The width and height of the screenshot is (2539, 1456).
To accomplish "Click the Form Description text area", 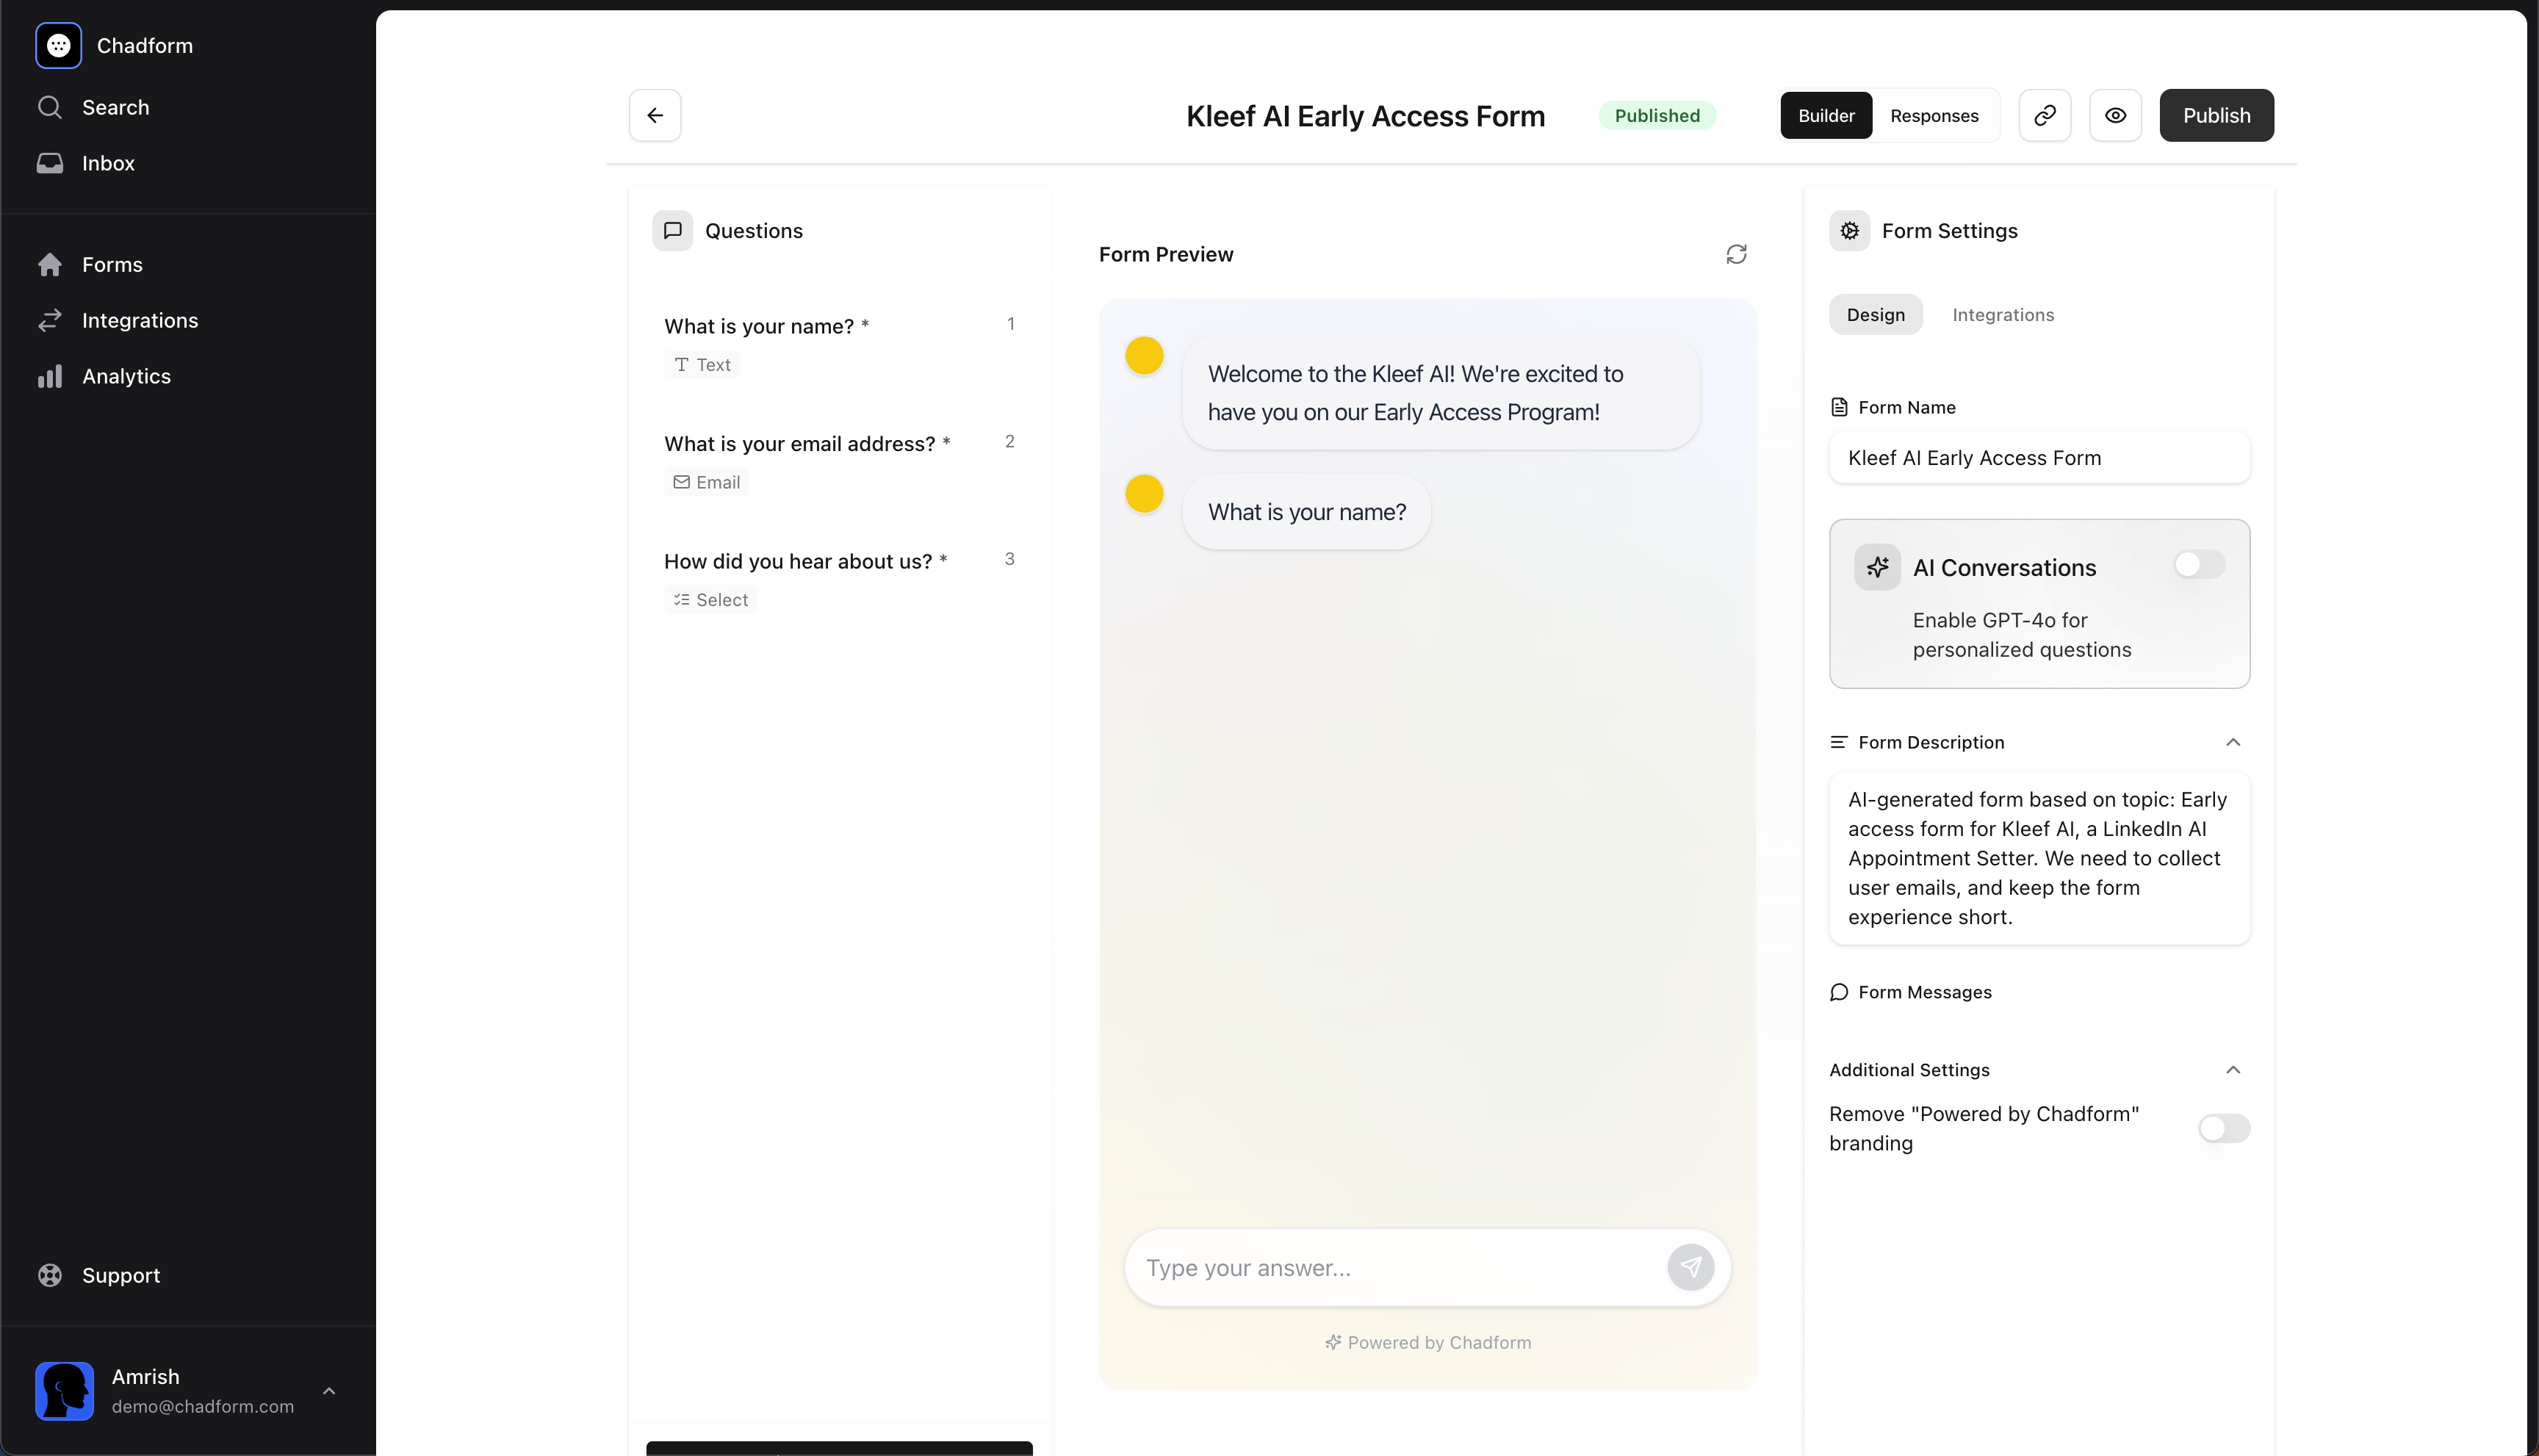I will coord(2039,858).
